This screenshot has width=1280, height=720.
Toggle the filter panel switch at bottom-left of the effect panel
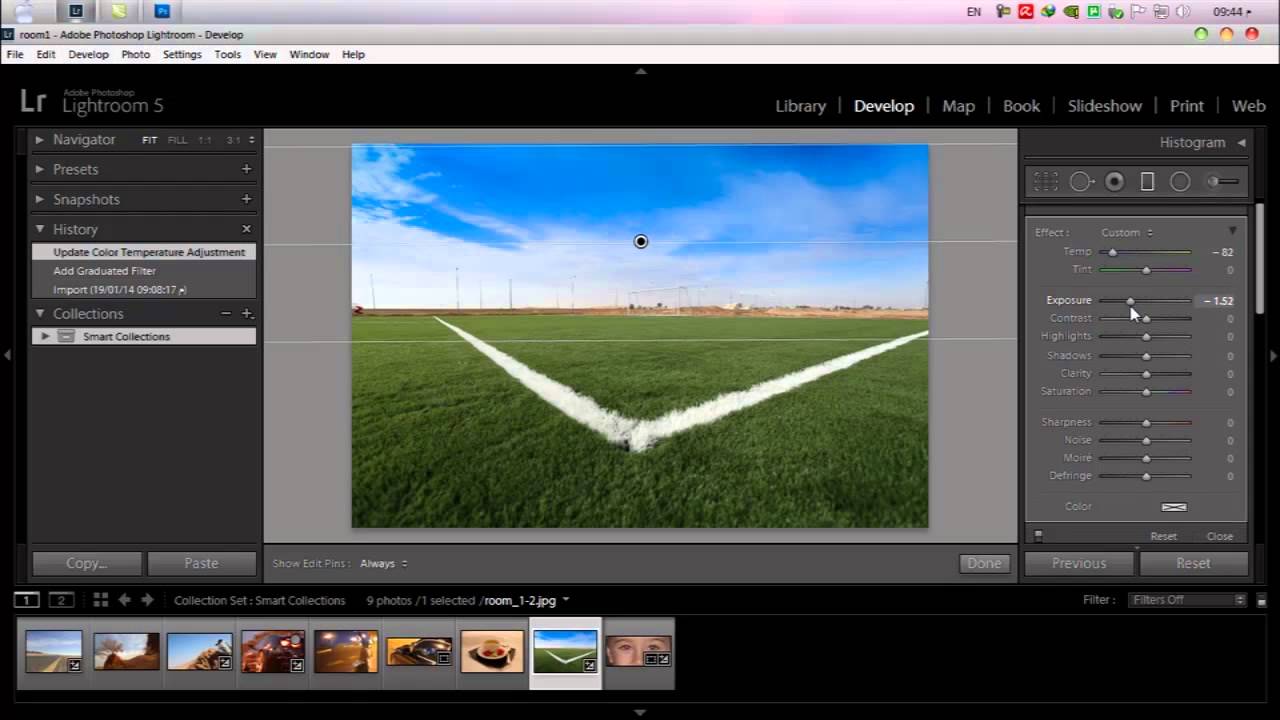(x=1038, y=536)
